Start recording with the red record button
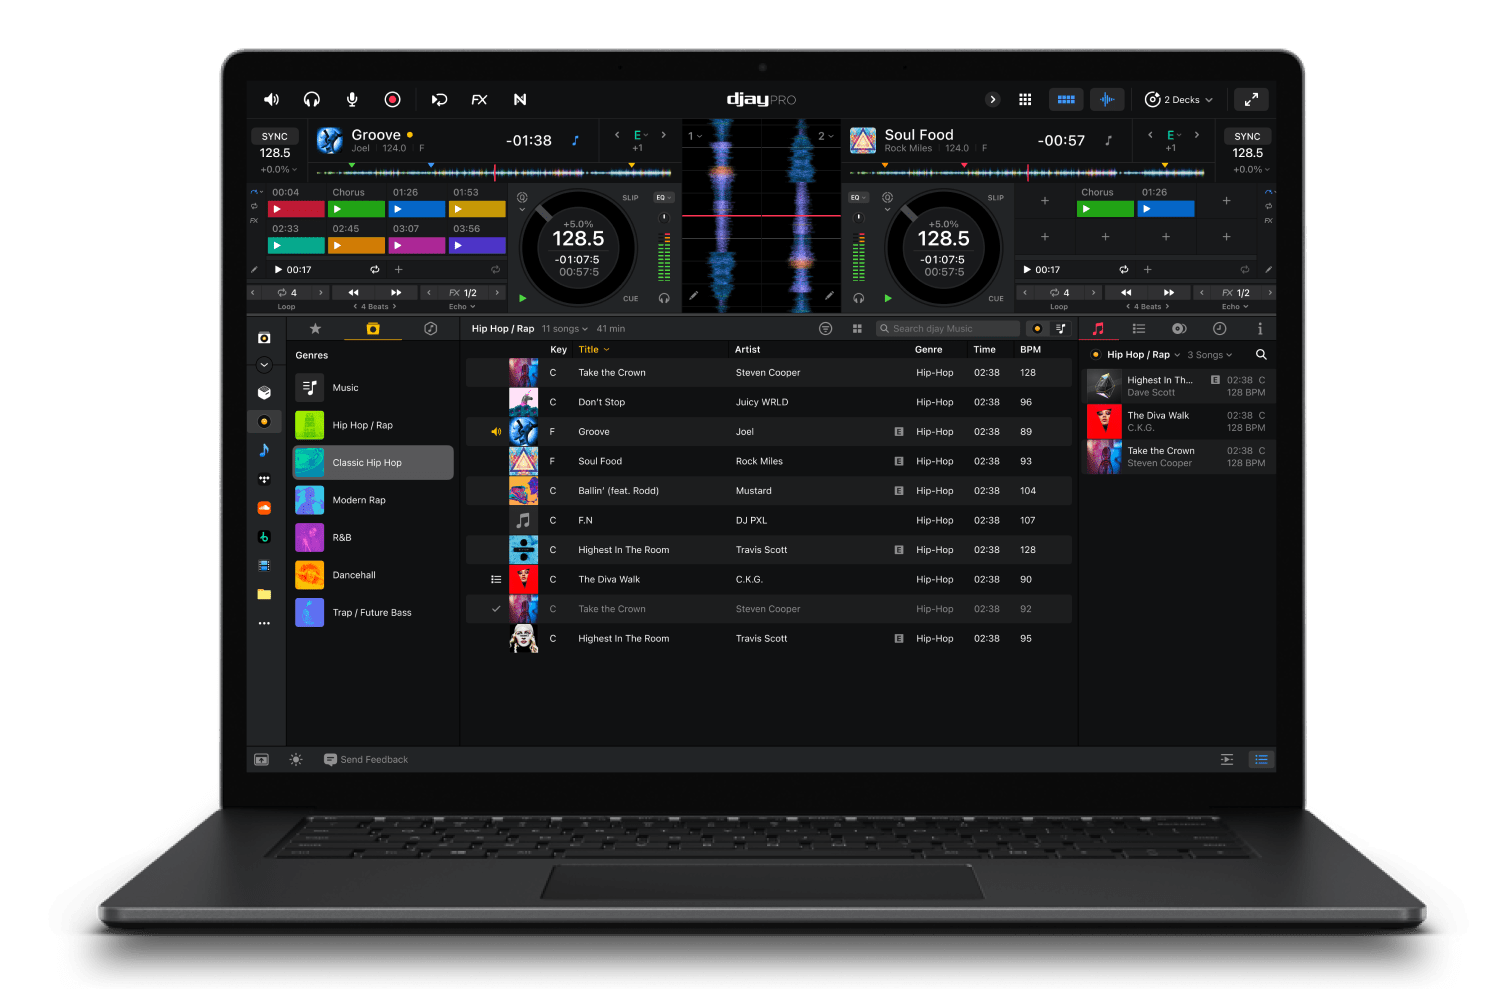 [392, 100]
